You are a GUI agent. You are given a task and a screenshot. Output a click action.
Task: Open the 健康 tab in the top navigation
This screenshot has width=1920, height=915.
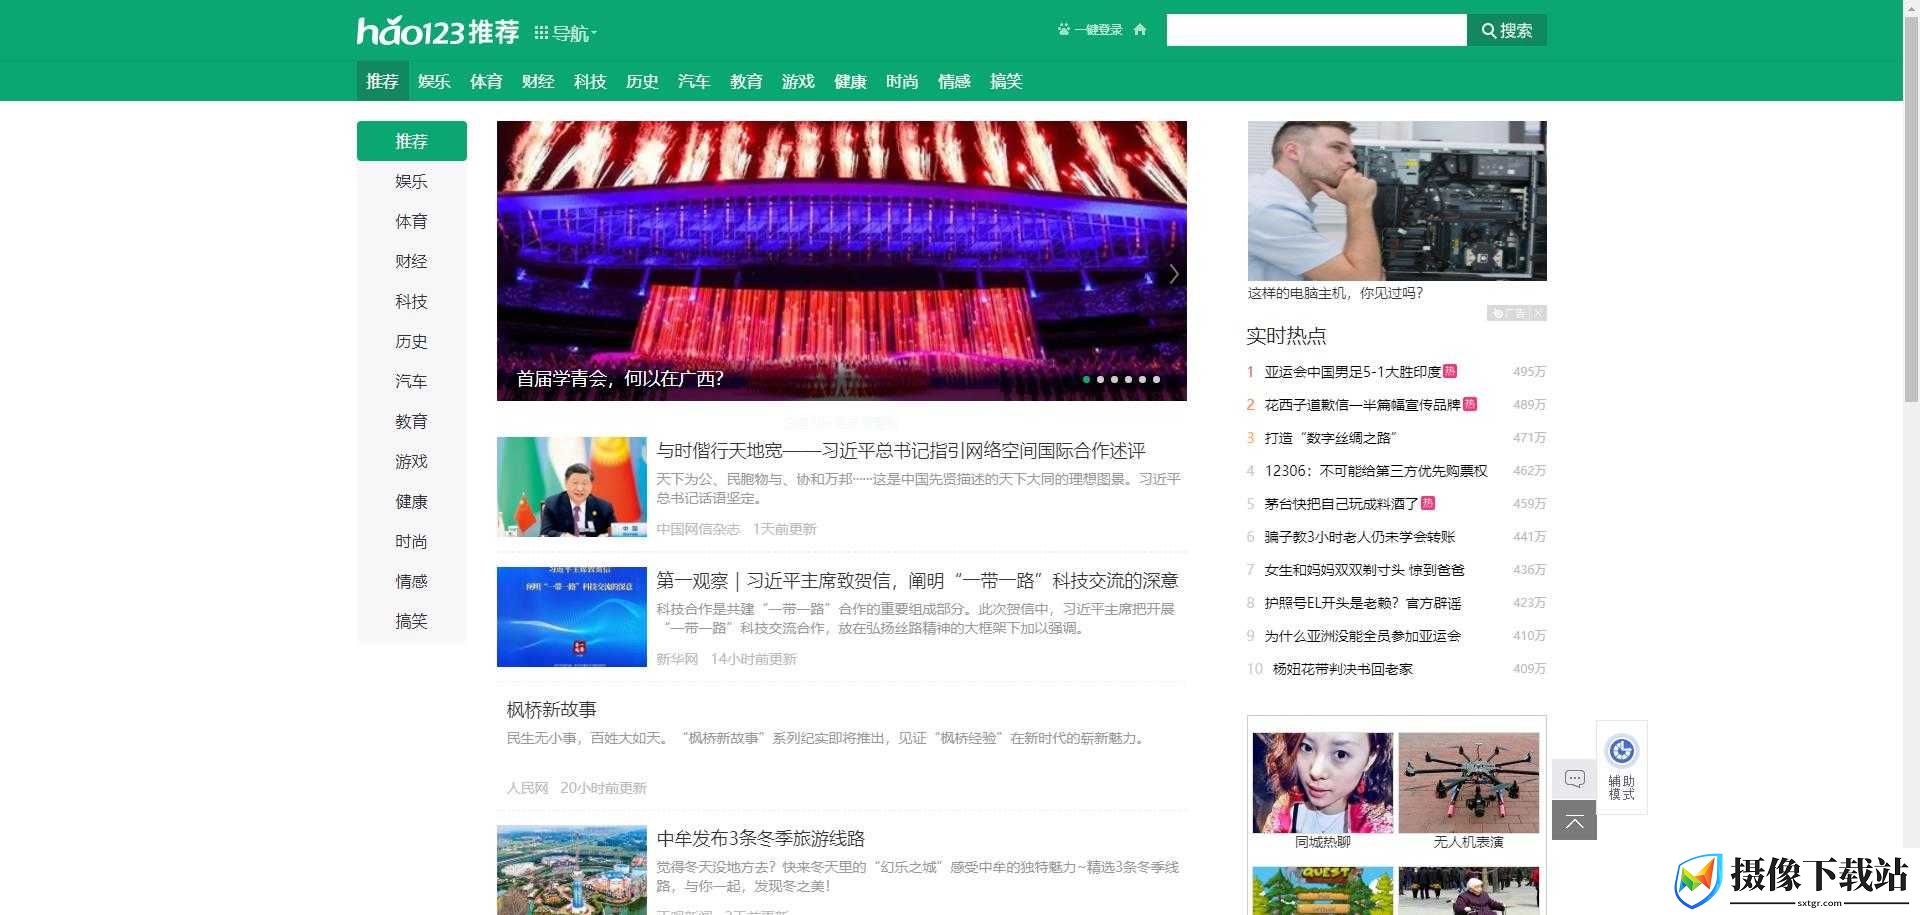pyautogui.click(x=850, y=81)
